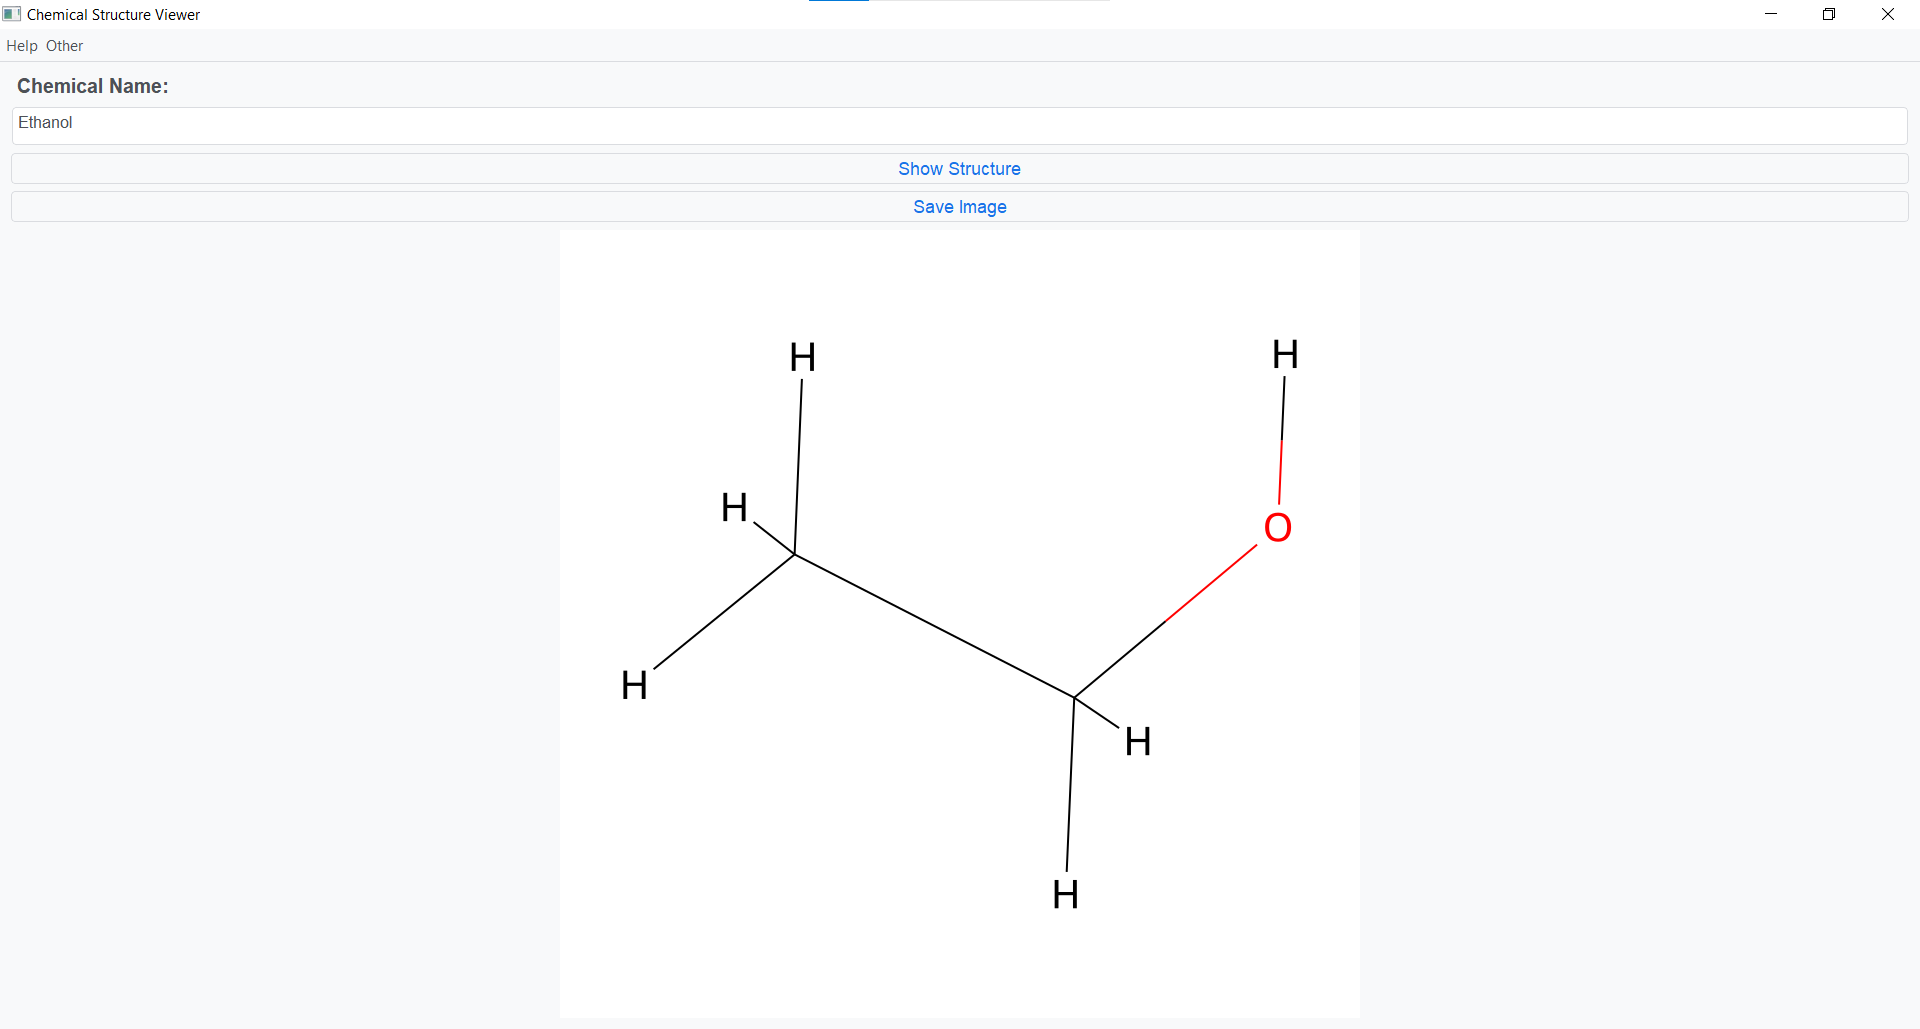1920x1029 pixels.
Task: Select the text Ethanol in the input box
Action: pyautogui.click(x=45, y=122)
